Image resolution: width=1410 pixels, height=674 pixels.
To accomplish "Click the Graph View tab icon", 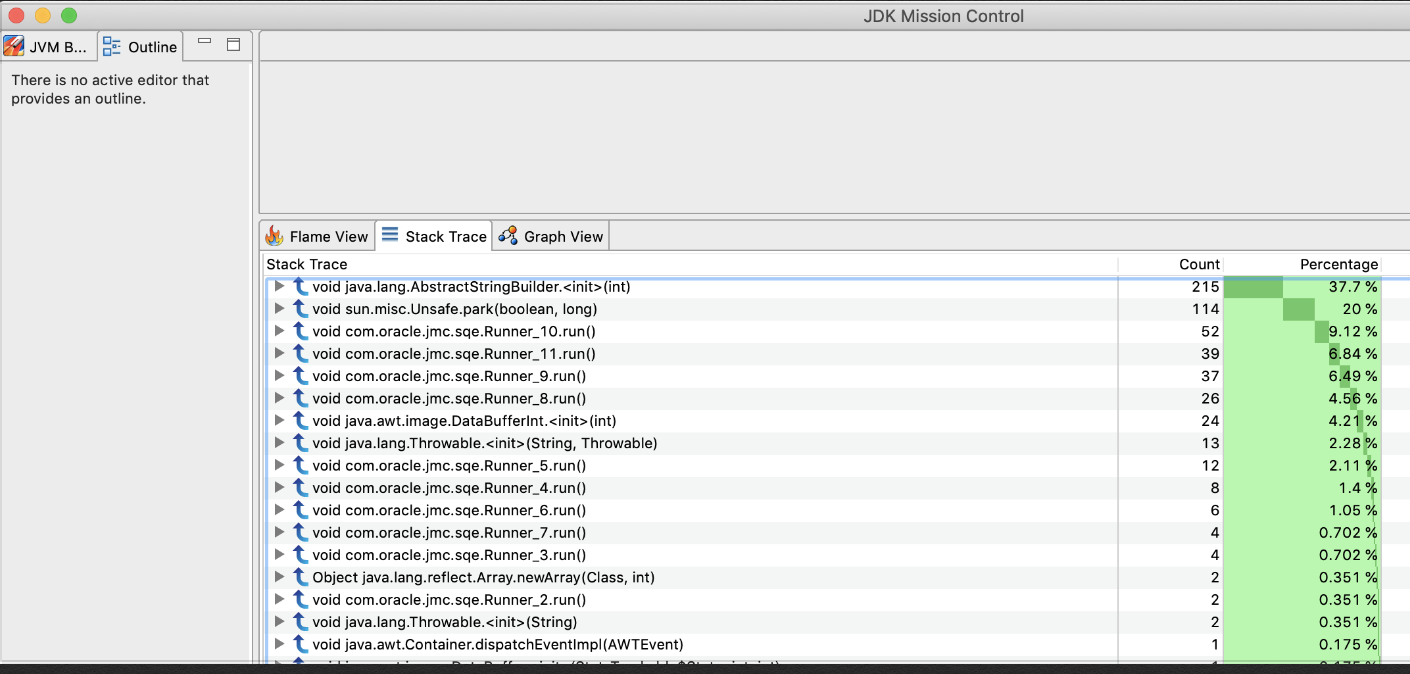I will click(x=508, y=236).
